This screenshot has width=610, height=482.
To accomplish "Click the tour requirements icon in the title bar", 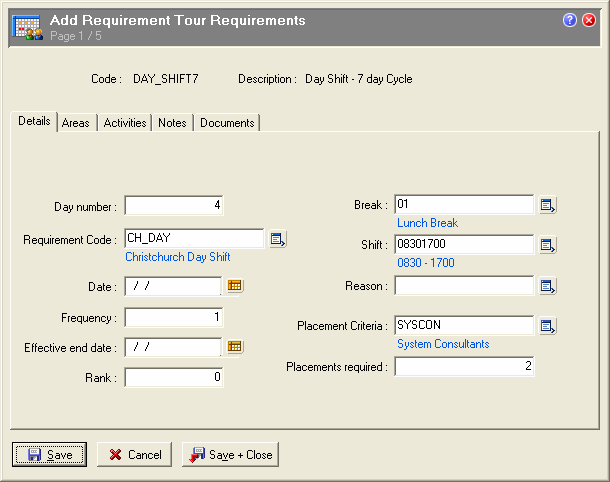I will 27,27.
